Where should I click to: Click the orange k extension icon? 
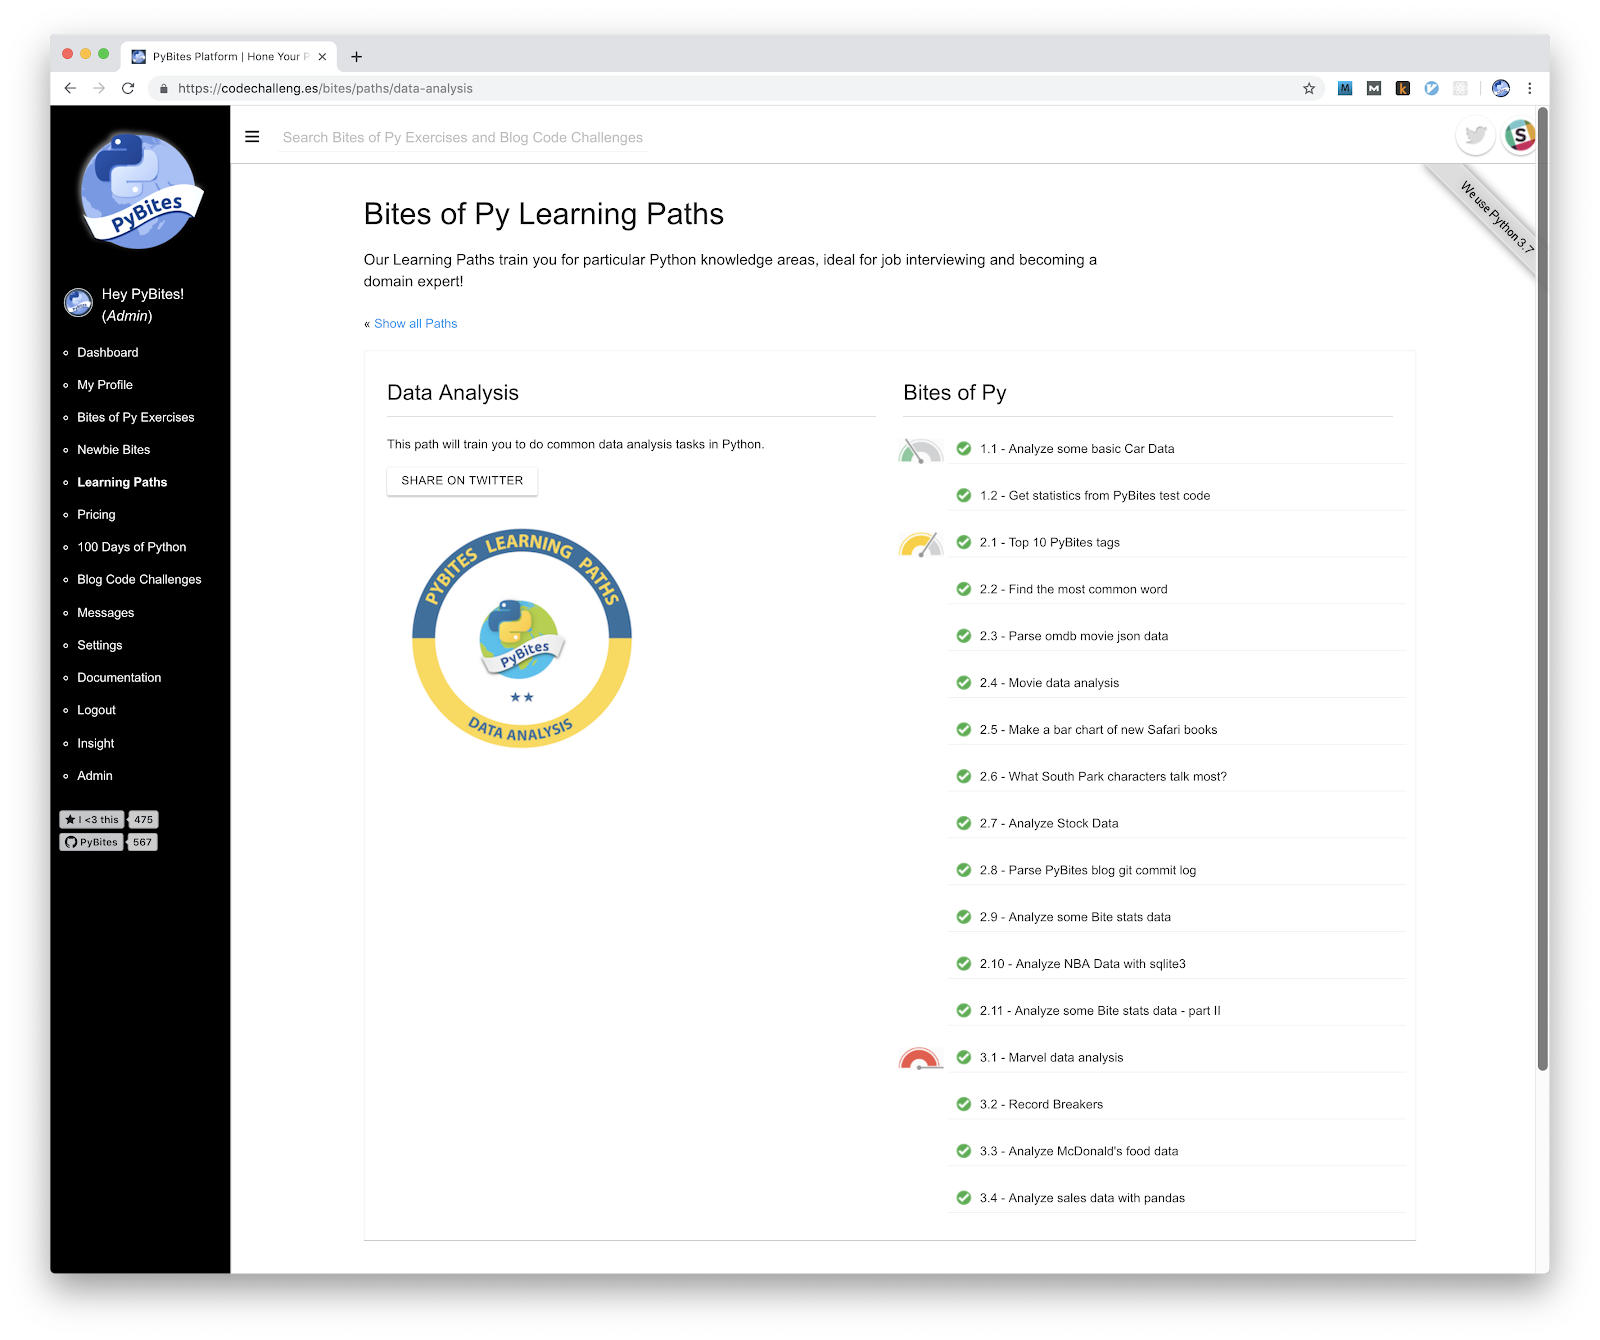coord(1403,88)
